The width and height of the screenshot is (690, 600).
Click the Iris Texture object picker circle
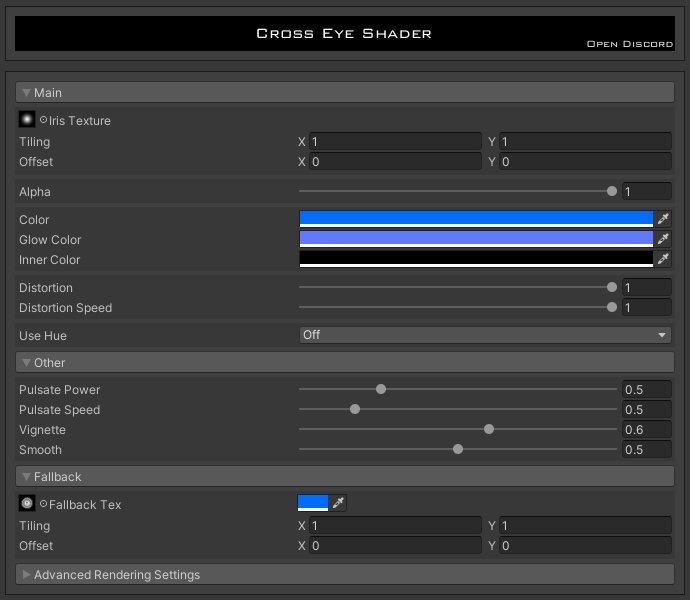click(x=43, y=120)
